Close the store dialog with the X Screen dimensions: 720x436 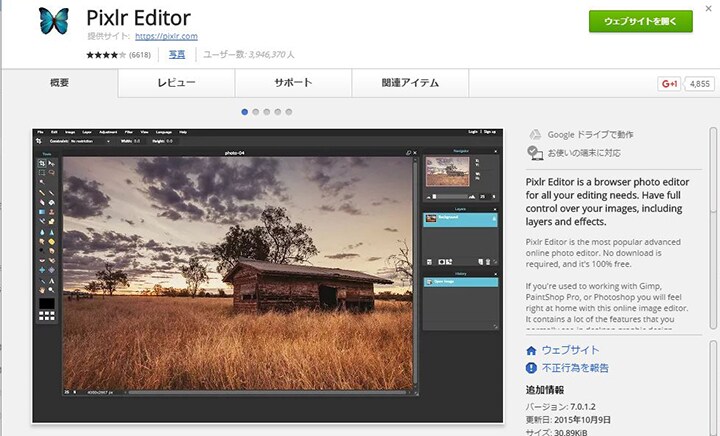[709, 8]
